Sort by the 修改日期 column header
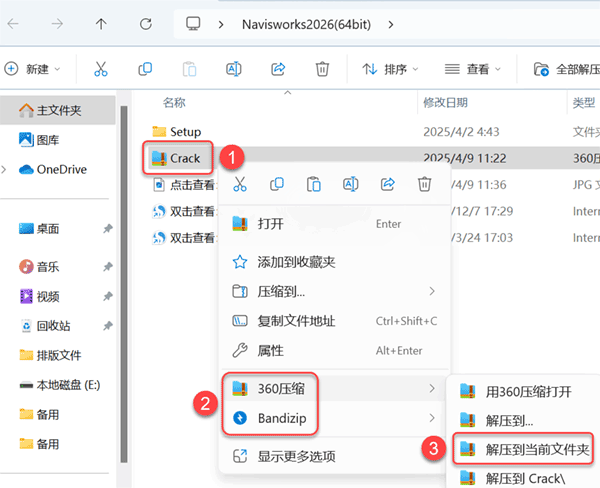 (445, 103)
